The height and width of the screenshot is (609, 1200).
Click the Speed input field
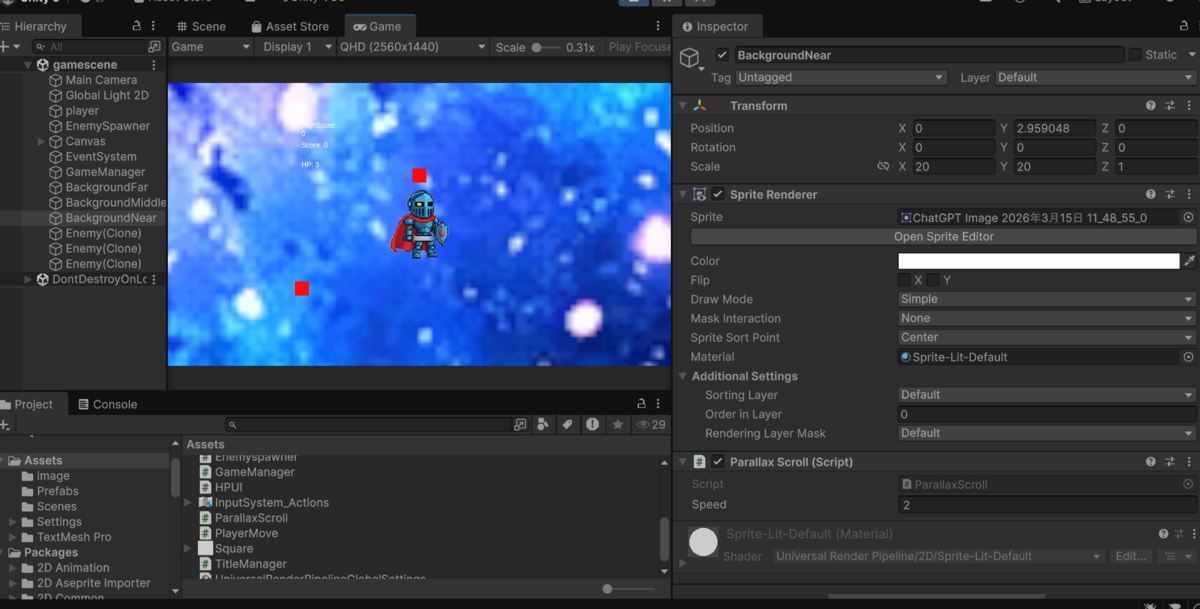pyautogui.click(x=1046, y=505)
